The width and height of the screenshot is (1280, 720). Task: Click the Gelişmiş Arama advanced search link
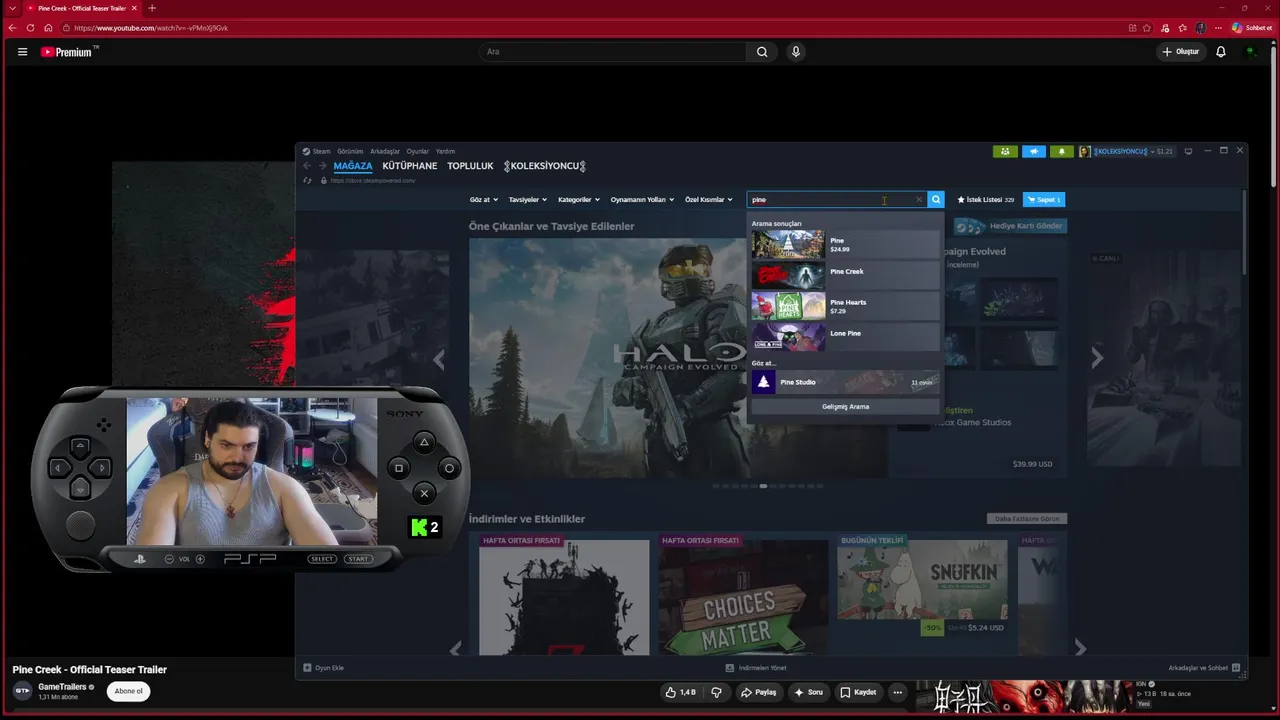(845, 407)
